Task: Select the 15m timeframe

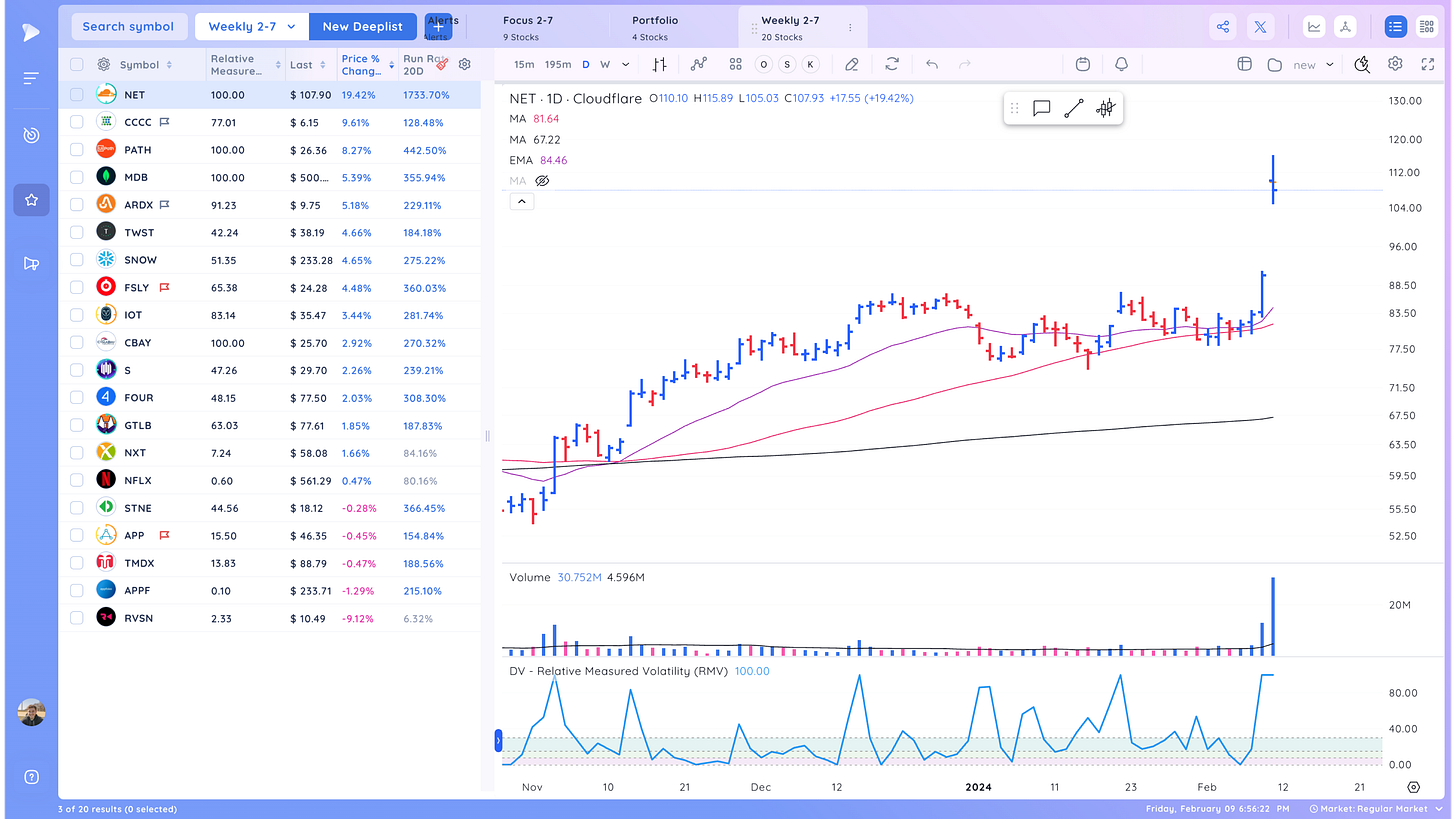Action: 523,64
